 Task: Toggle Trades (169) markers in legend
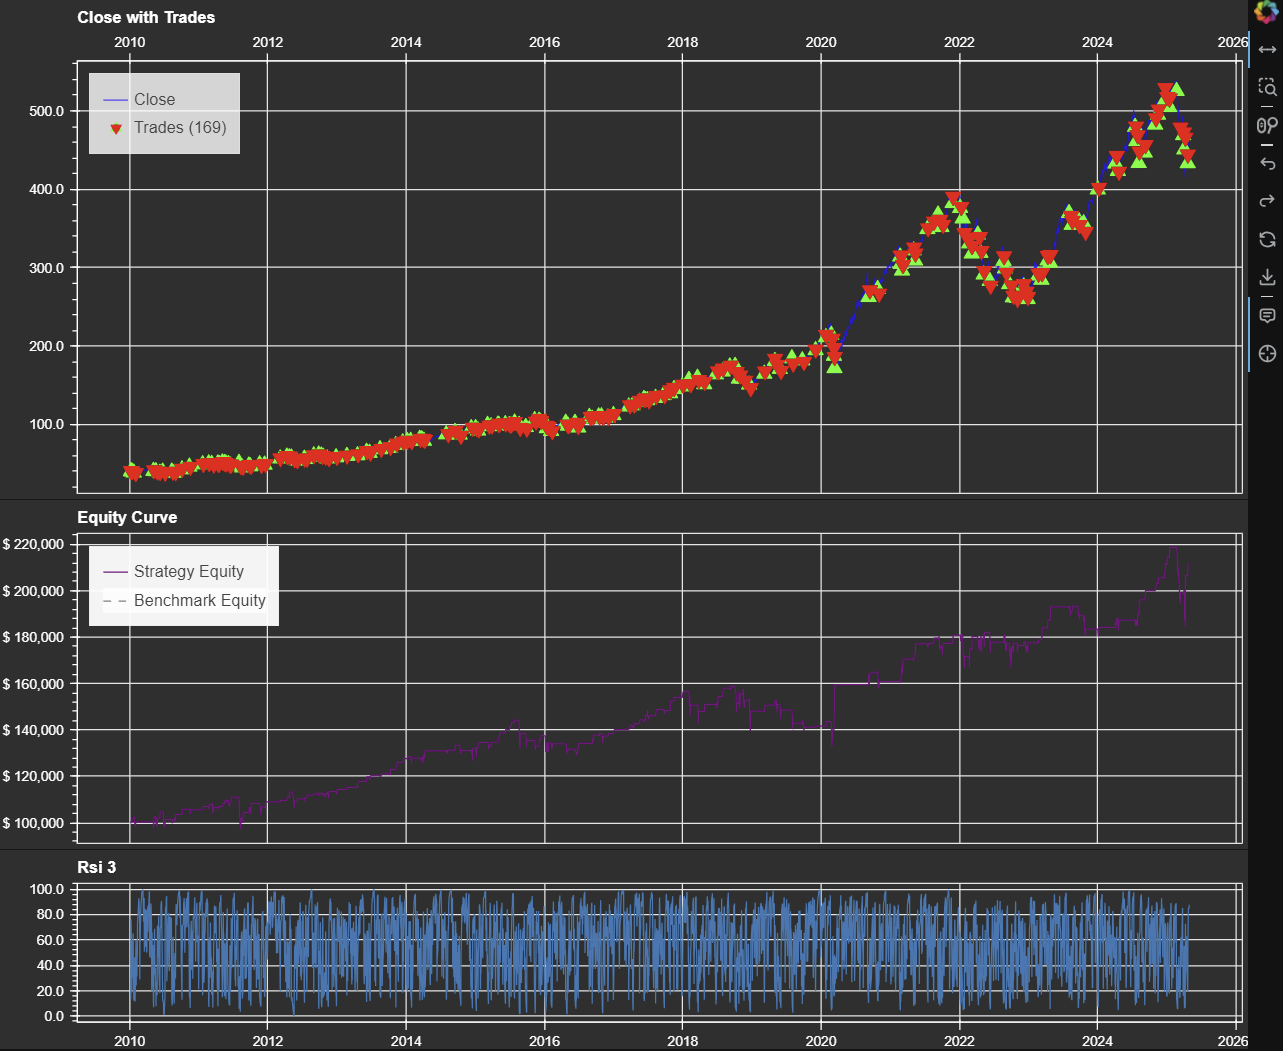(x=165, y=127)
